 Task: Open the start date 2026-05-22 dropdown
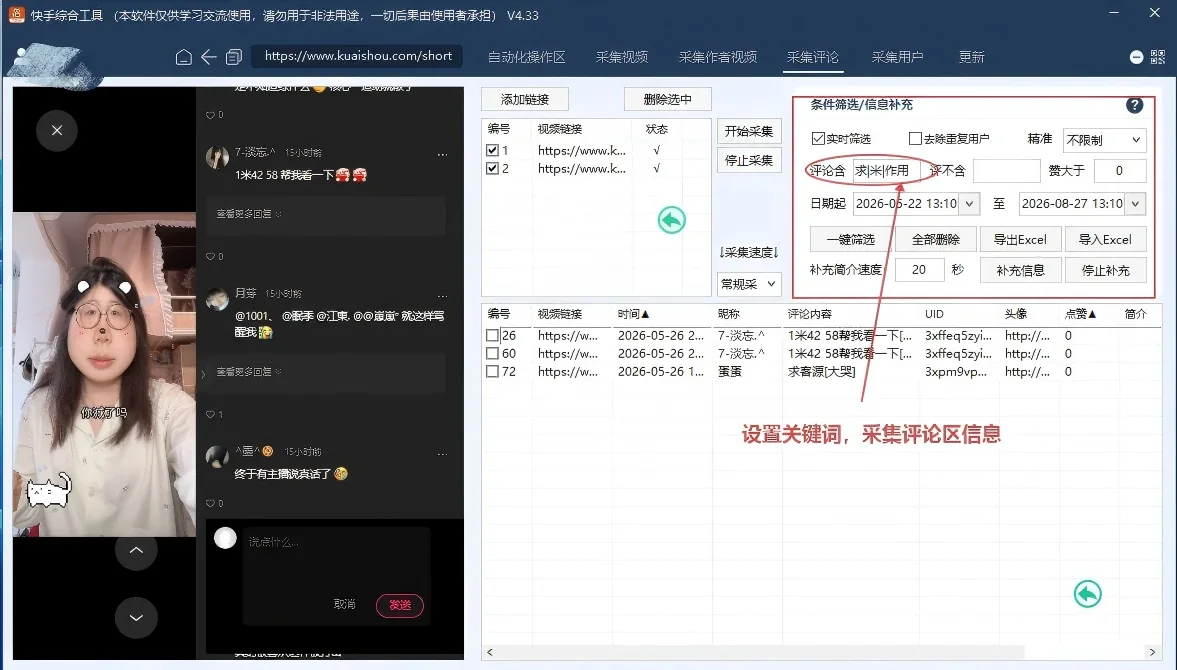tap(969, 203)
